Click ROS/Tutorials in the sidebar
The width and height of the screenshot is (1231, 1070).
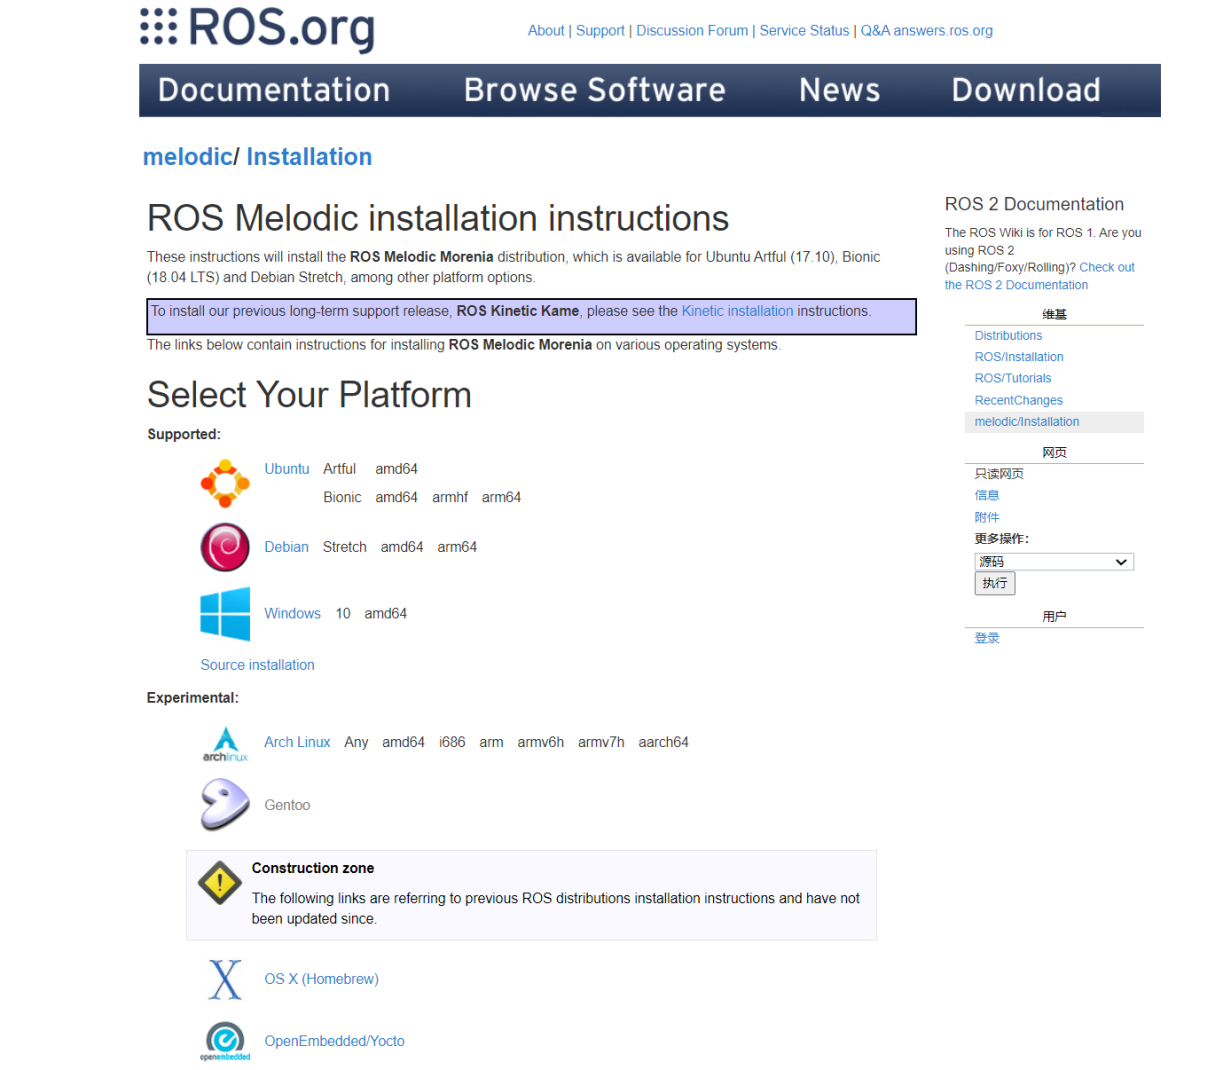point(1012,378)
